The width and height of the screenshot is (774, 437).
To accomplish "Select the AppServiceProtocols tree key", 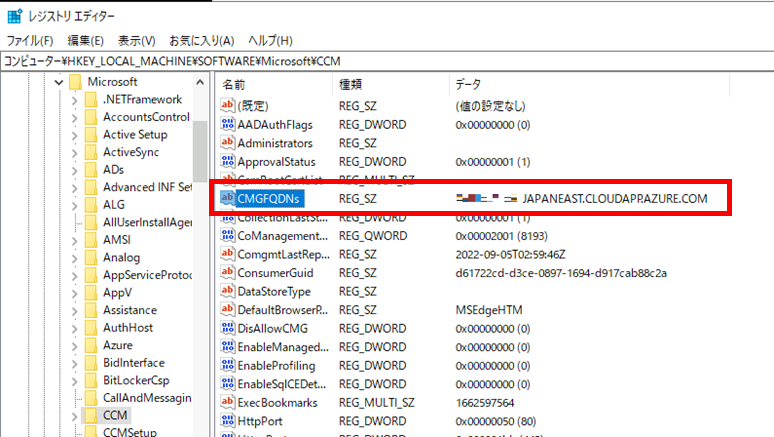I will click(147, 275).
